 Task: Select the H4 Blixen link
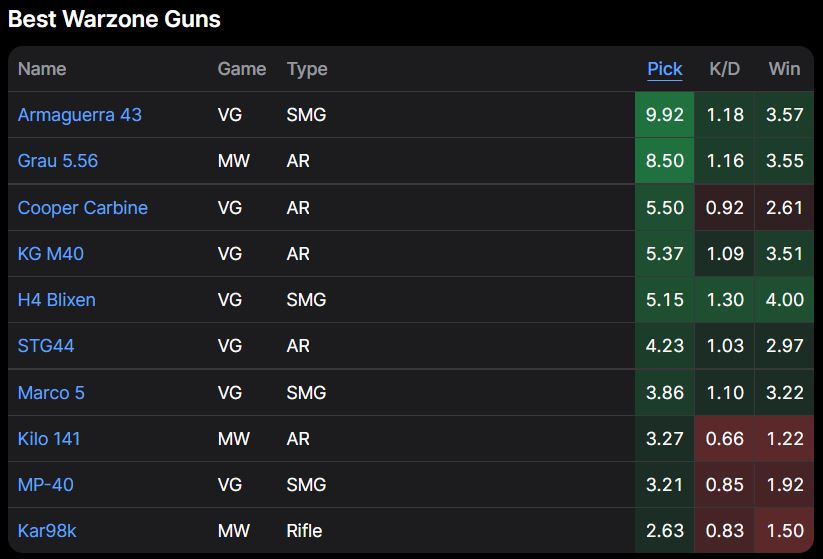tap(56, 300)
